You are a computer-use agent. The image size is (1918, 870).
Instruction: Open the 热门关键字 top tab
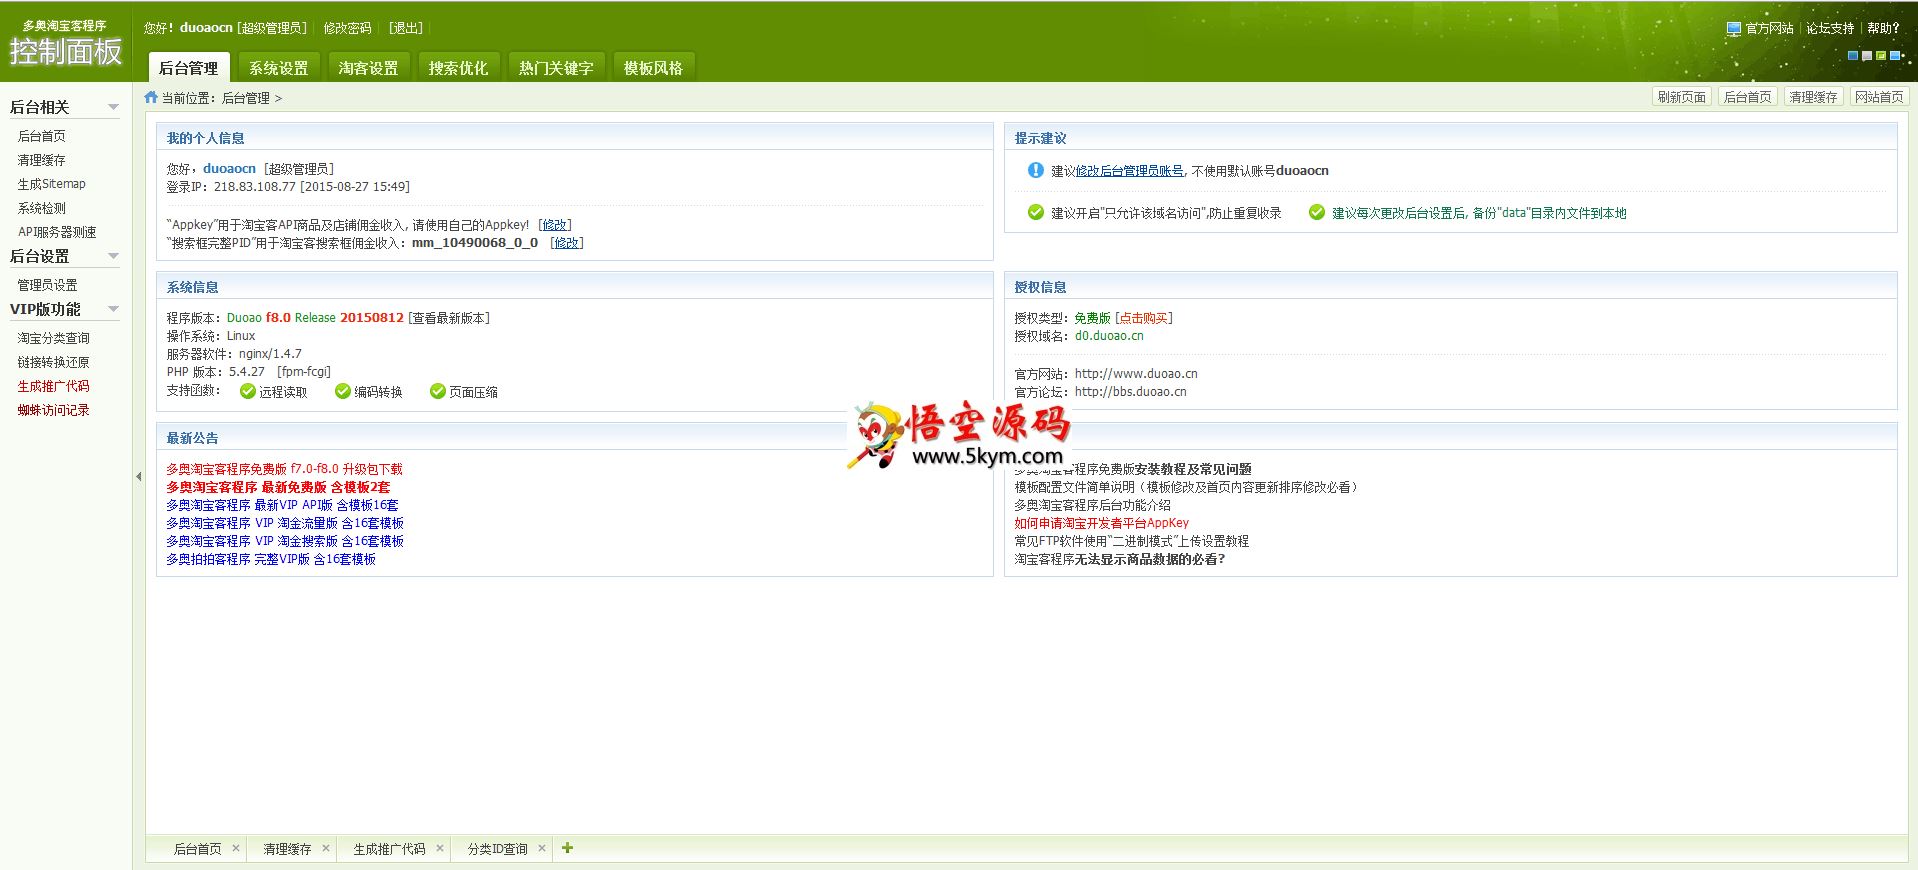[556, 67]
